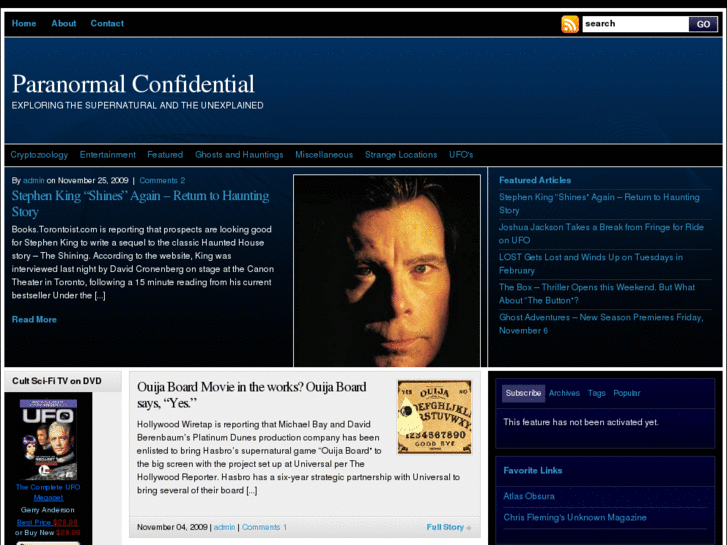The image size is (727, 545).
Task: Open Ghosts and Hauntings category
Action: point(239,155)
